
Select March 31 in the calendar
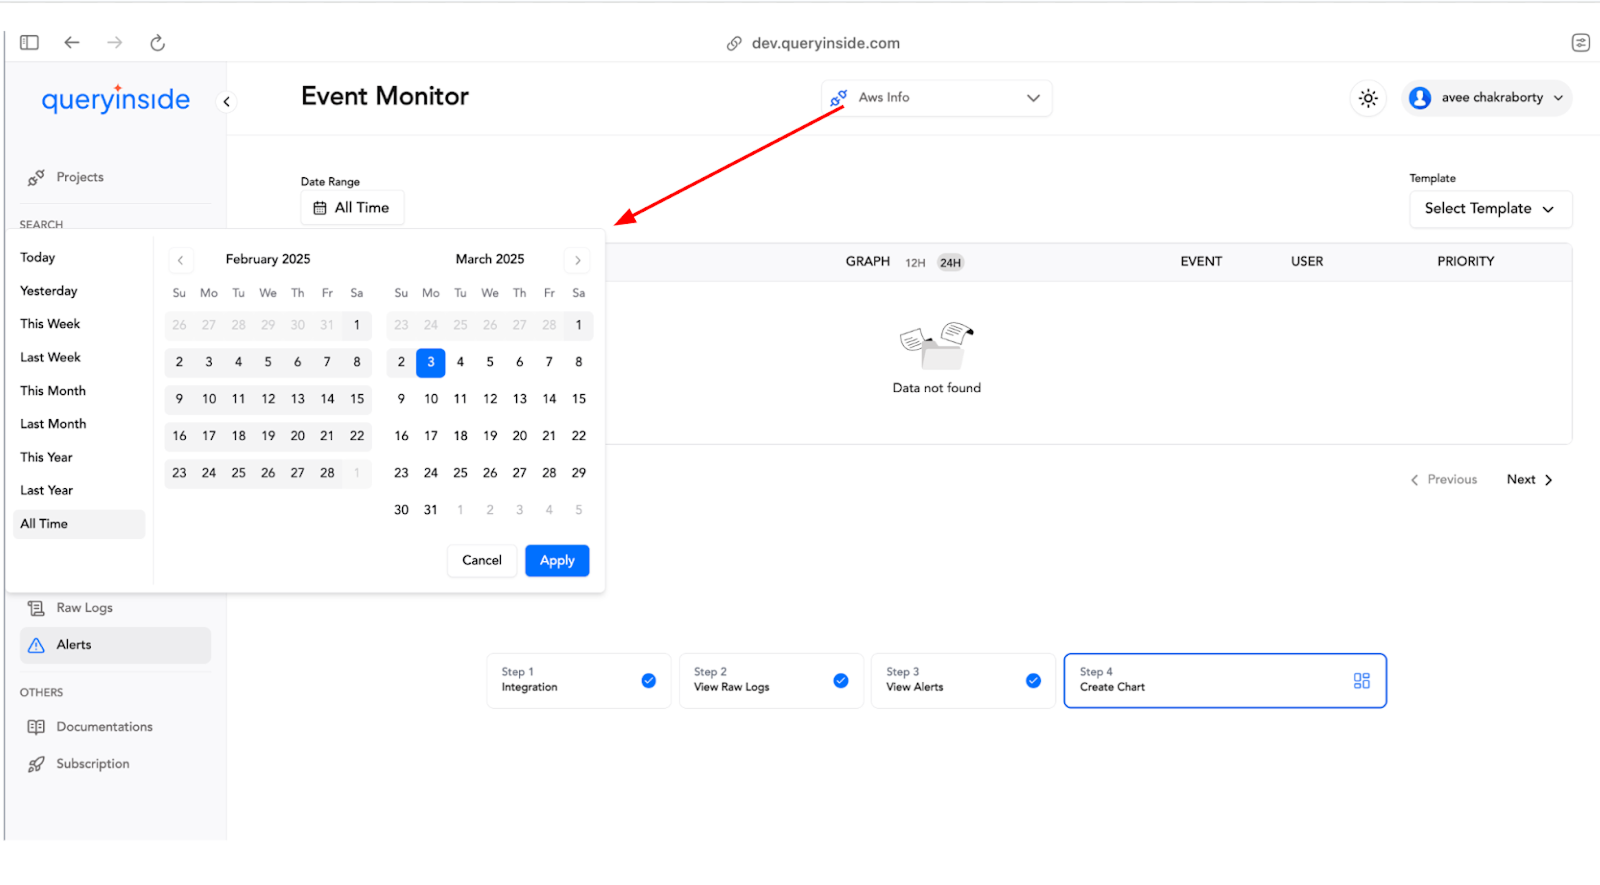point(431,510)
